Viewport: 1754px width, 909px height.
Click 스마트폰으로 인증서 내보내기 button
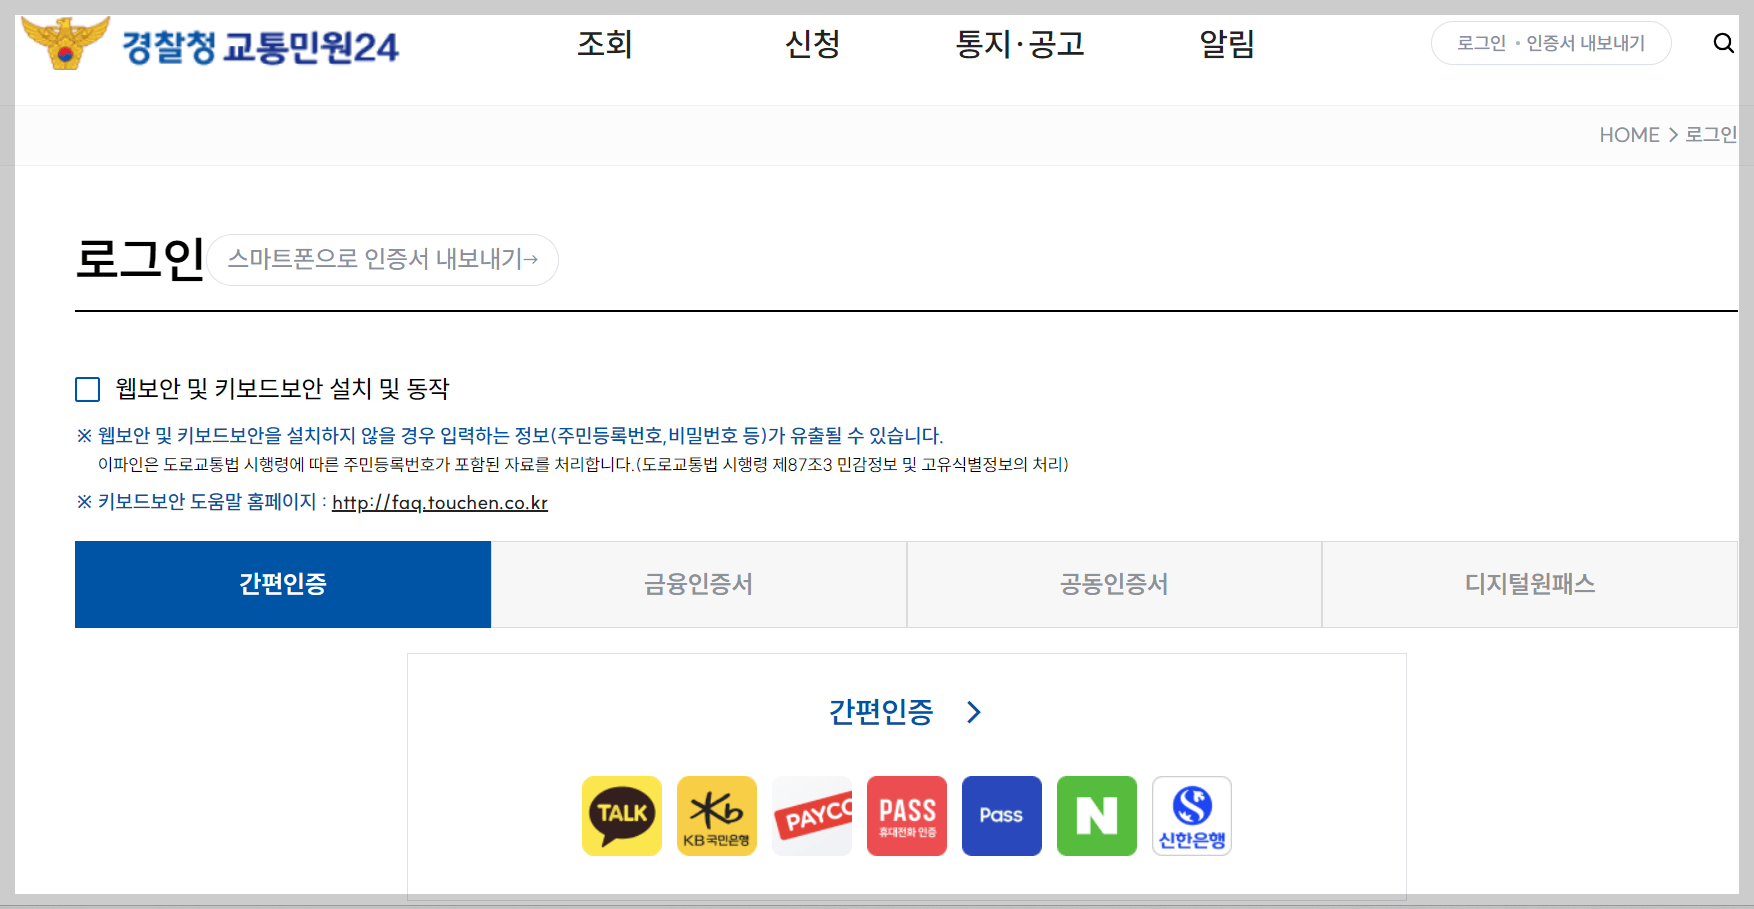383,259
